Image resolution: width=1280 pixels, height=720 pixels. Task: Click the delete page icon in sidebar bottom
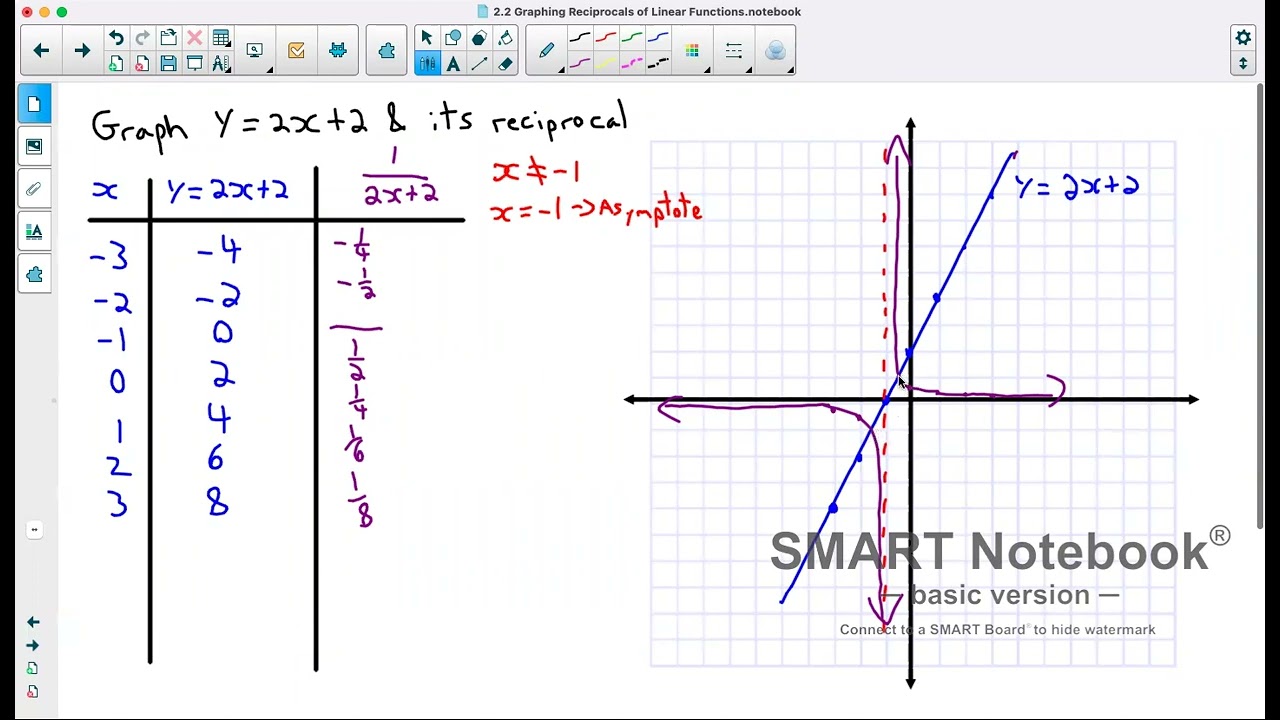click(33, 691)
